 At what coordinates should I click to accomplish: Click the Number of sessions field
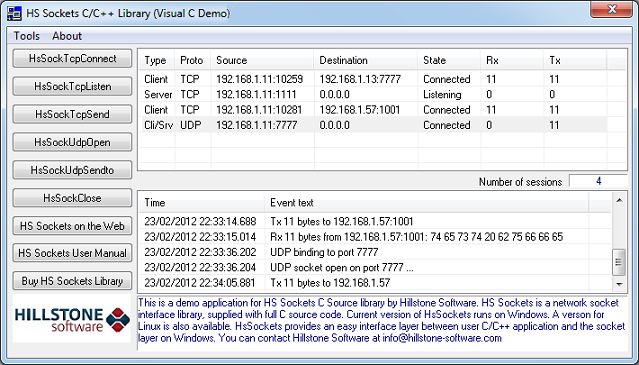598,181
